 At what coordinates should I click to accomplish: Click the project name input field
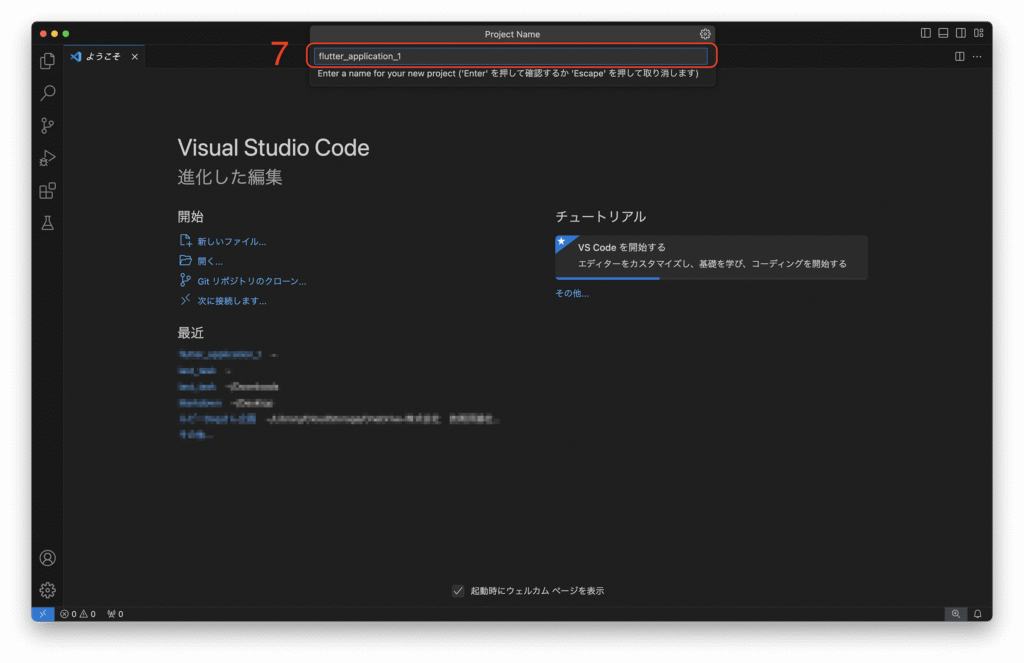tap(511, 56)
